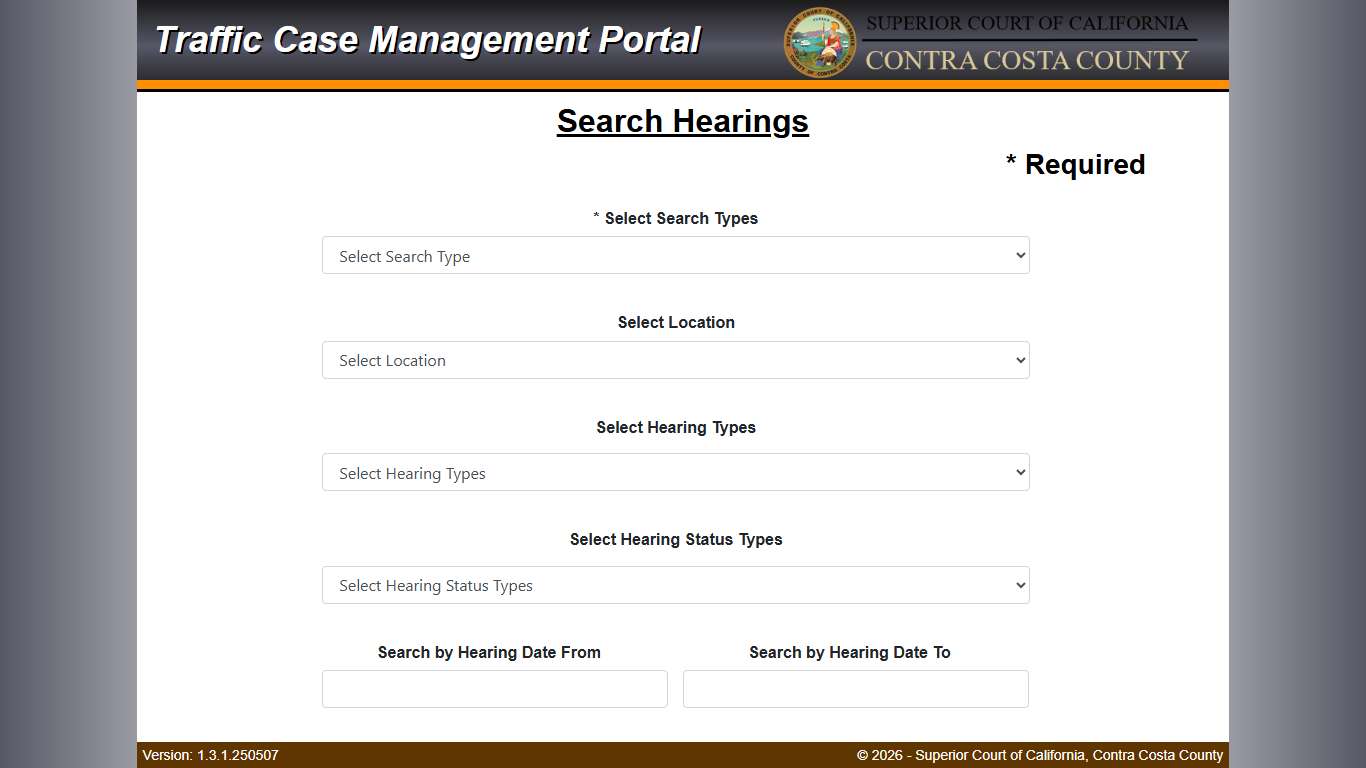This screenshot has width=1366, height=768.
Task: Click the Select Search Types label
Action: pyautogui.click(x=675, y=218)
